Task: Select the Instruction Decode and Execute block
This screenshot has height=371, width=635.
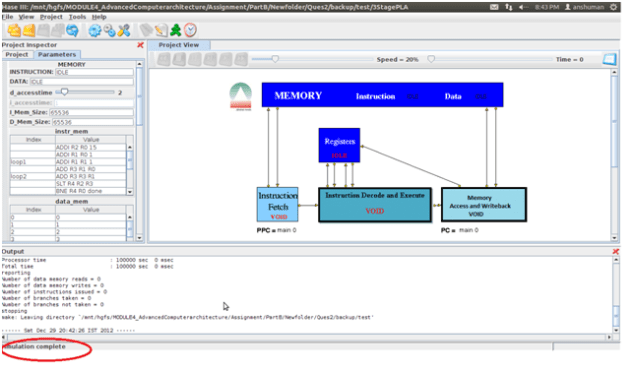Action: pos(375,205)
